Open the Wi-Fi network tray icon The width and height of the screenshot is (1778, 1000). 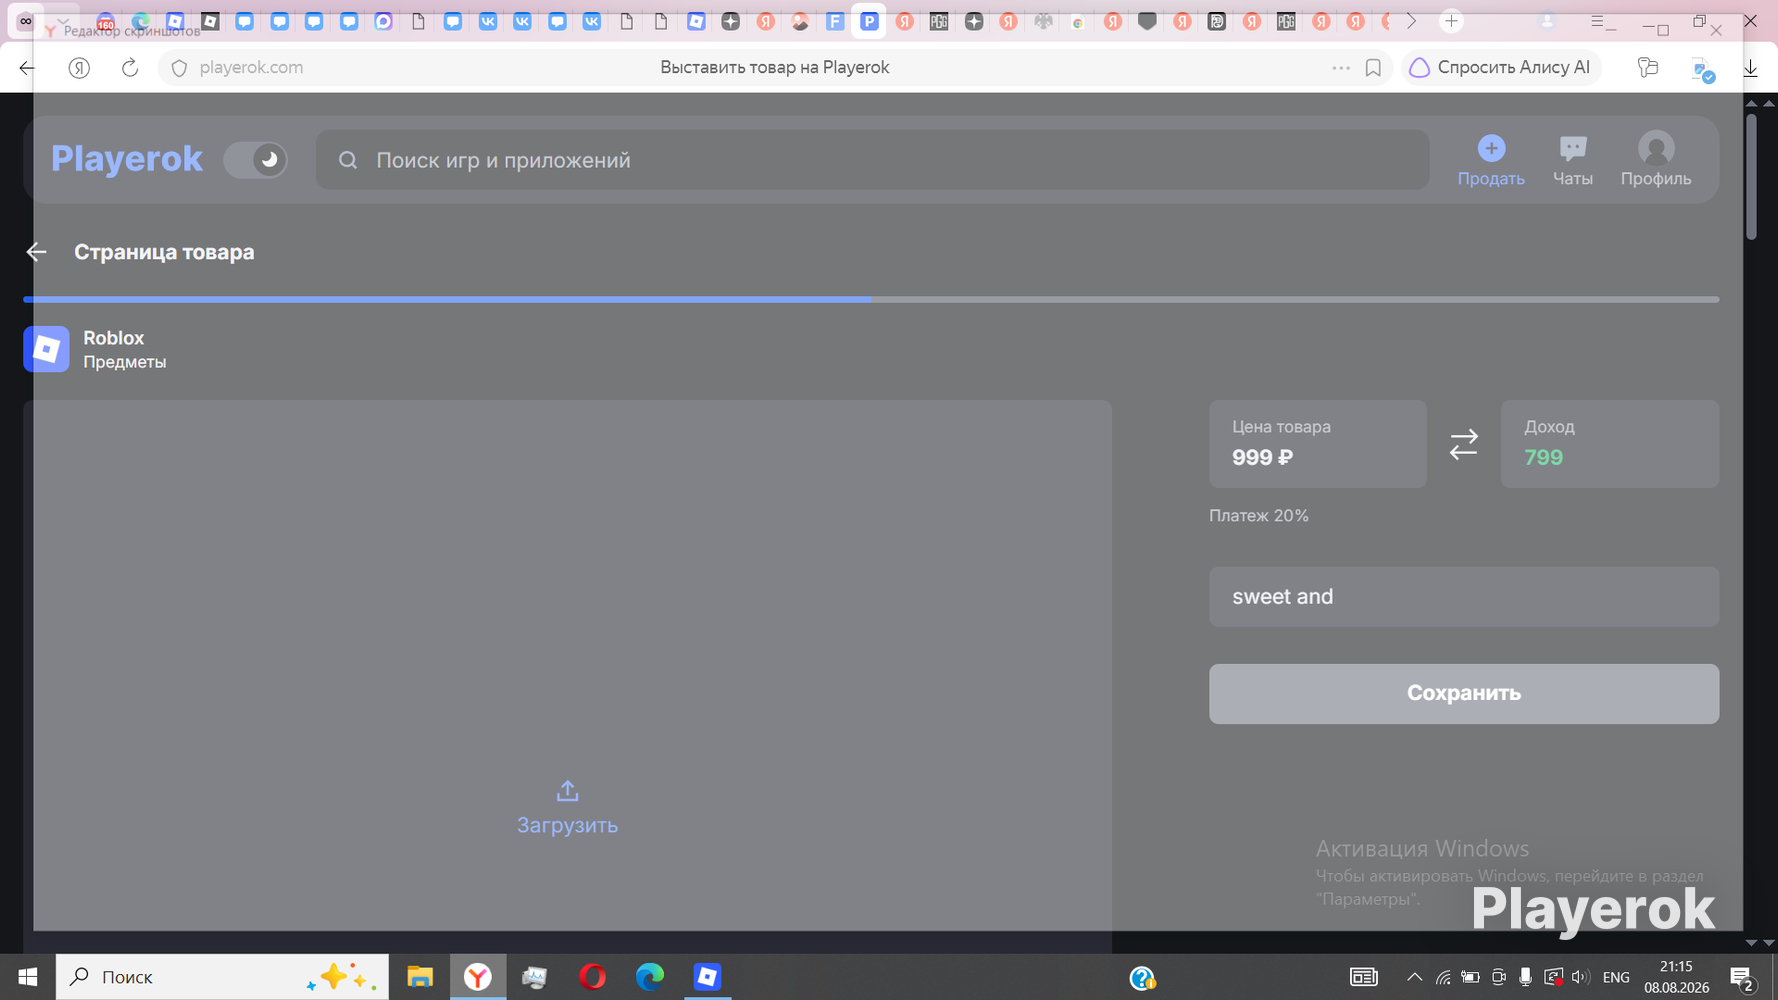pos(1443,977)
